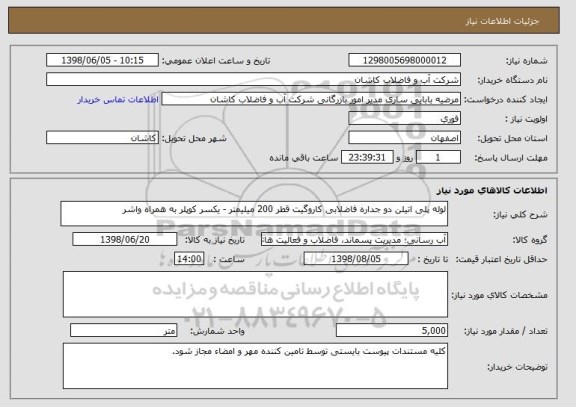Select the goods group field

click(354, 240)
